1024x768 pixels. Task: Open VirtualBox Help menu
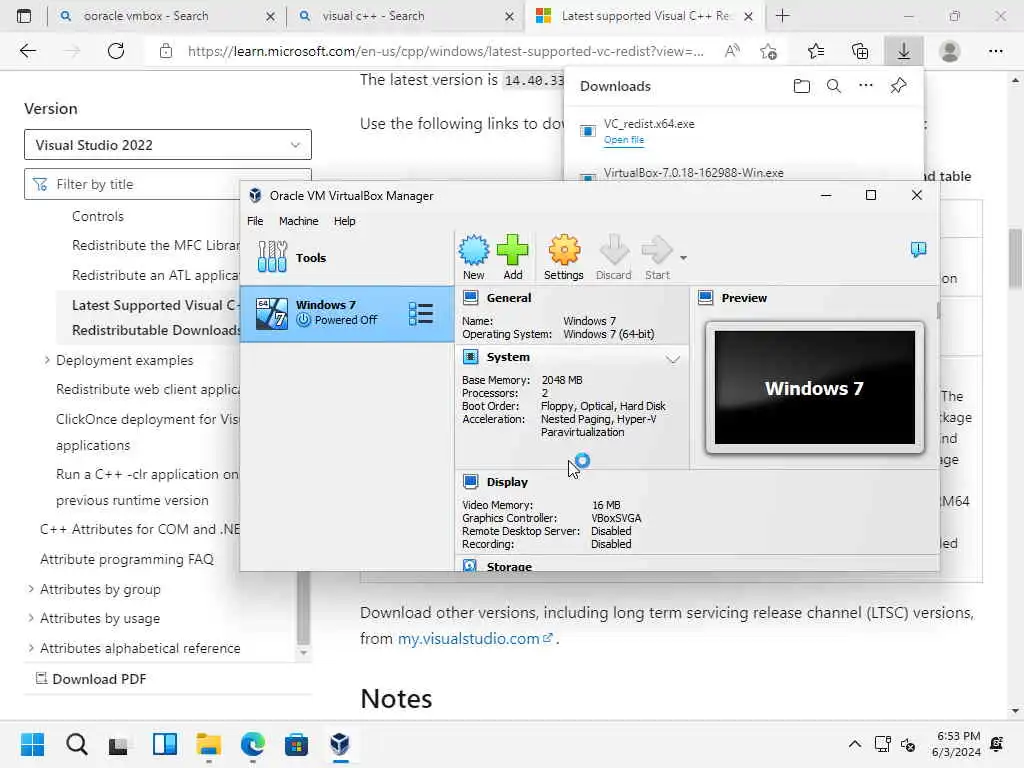(344, 221)
